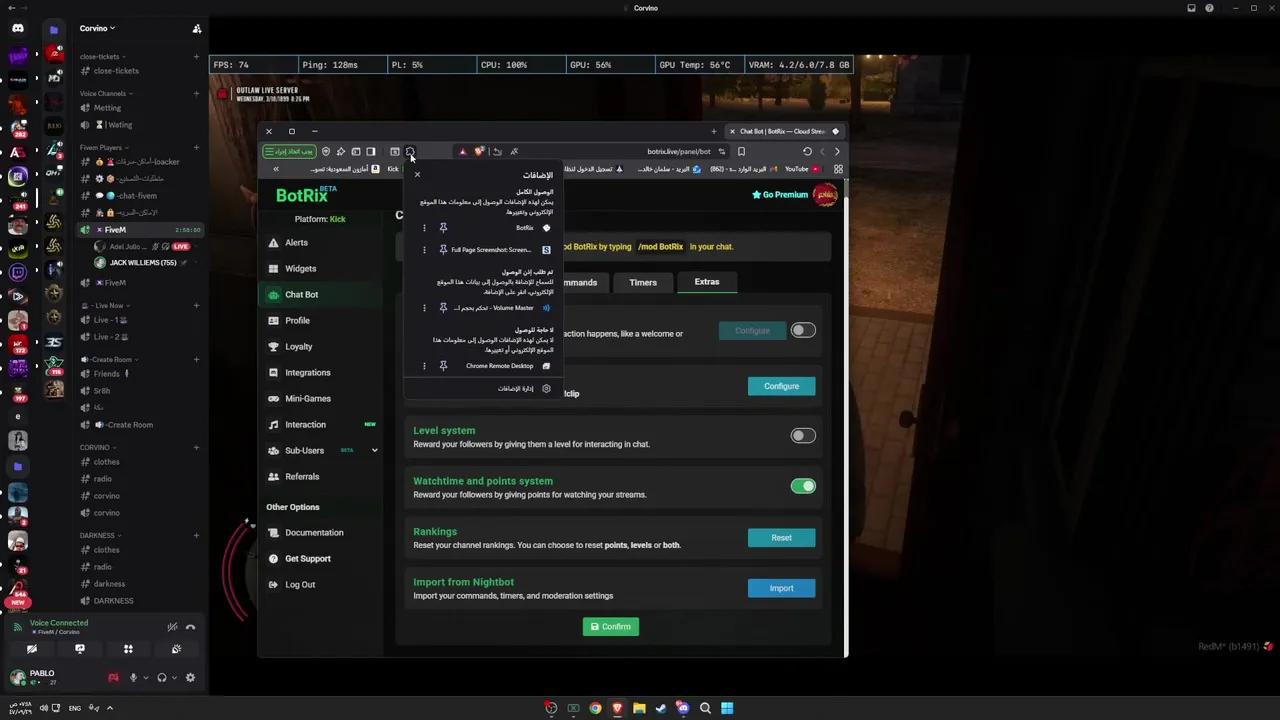Image resolution: width=1280 pixels, height=720 pixels.
Task: Click the Import from Nightbot button
Action: tap(781, 588)
